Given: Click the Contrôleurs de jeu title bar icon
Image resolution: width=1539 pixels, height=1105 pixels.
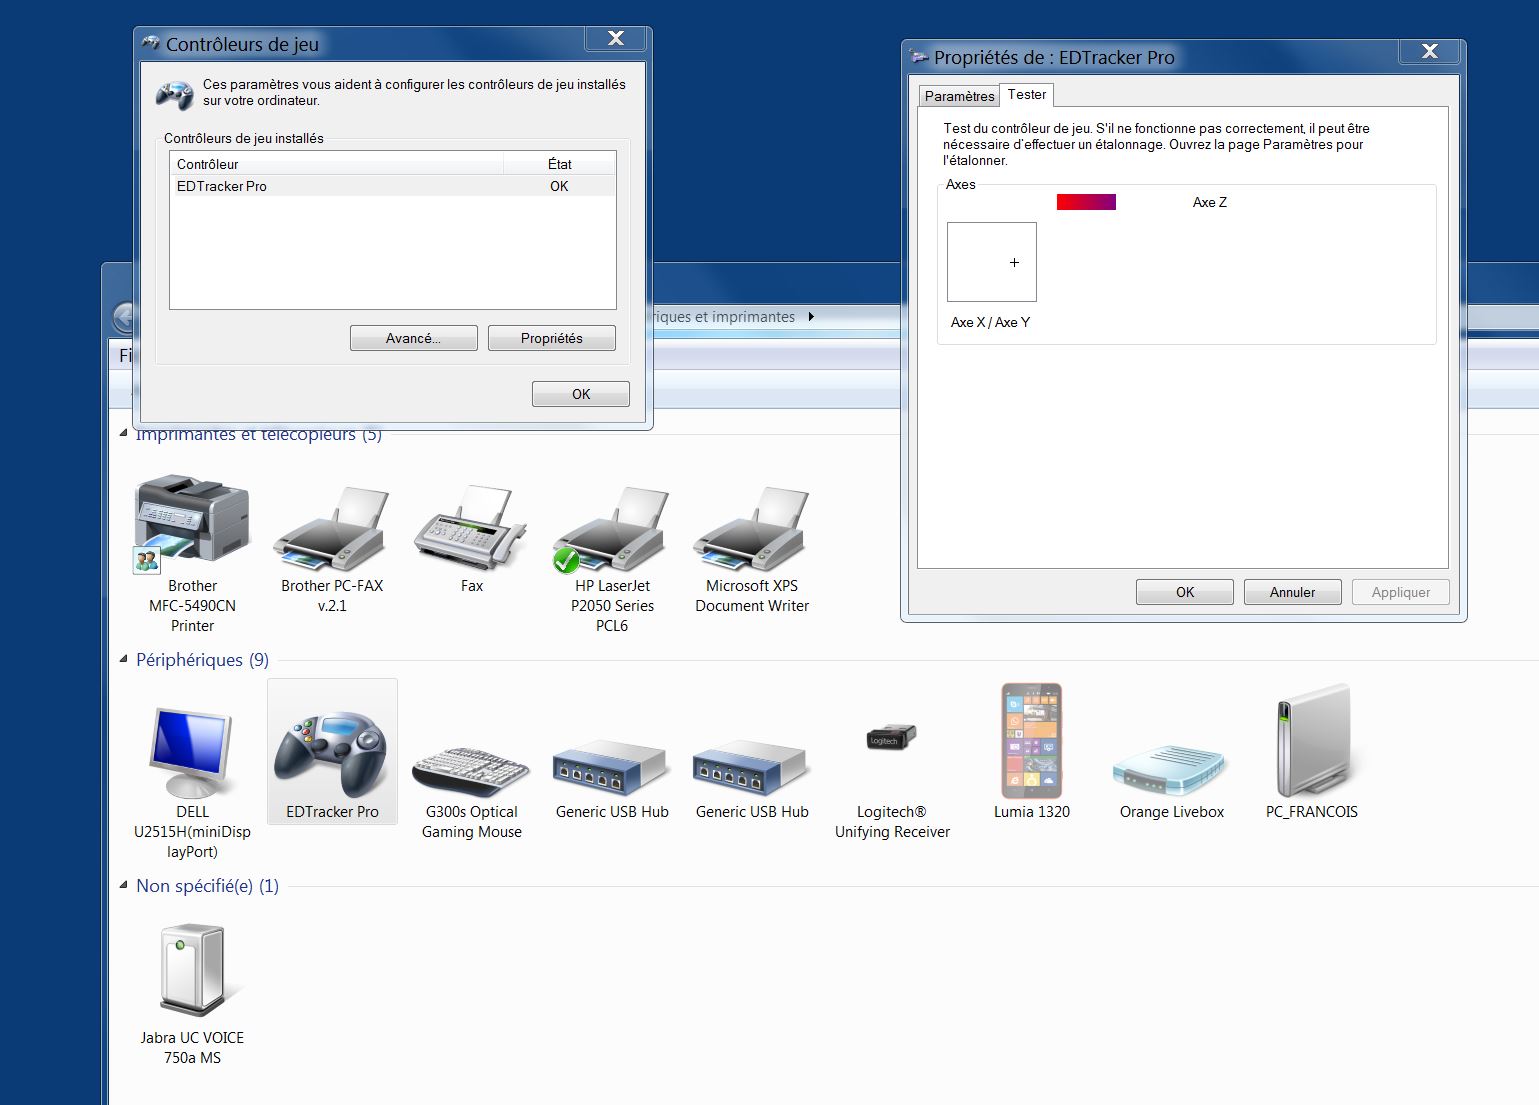Looking at the screenshot, I should 151,43.
